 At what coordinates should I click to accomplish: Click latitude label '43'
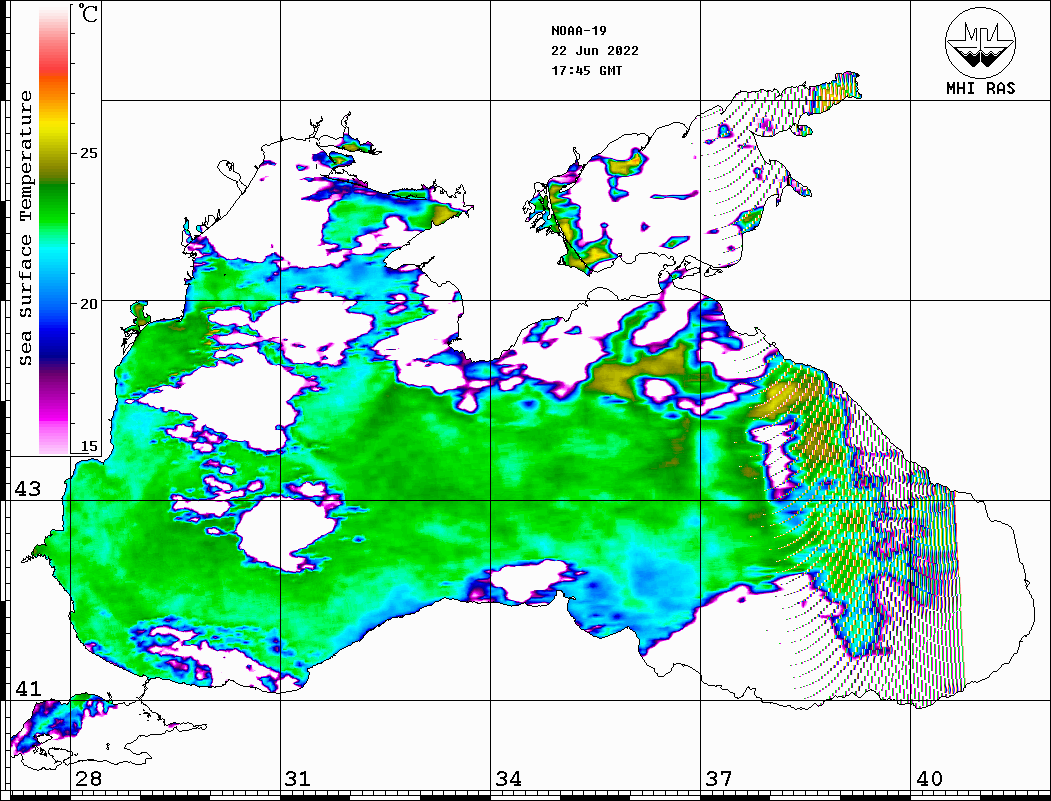click(x=27, y=489)
